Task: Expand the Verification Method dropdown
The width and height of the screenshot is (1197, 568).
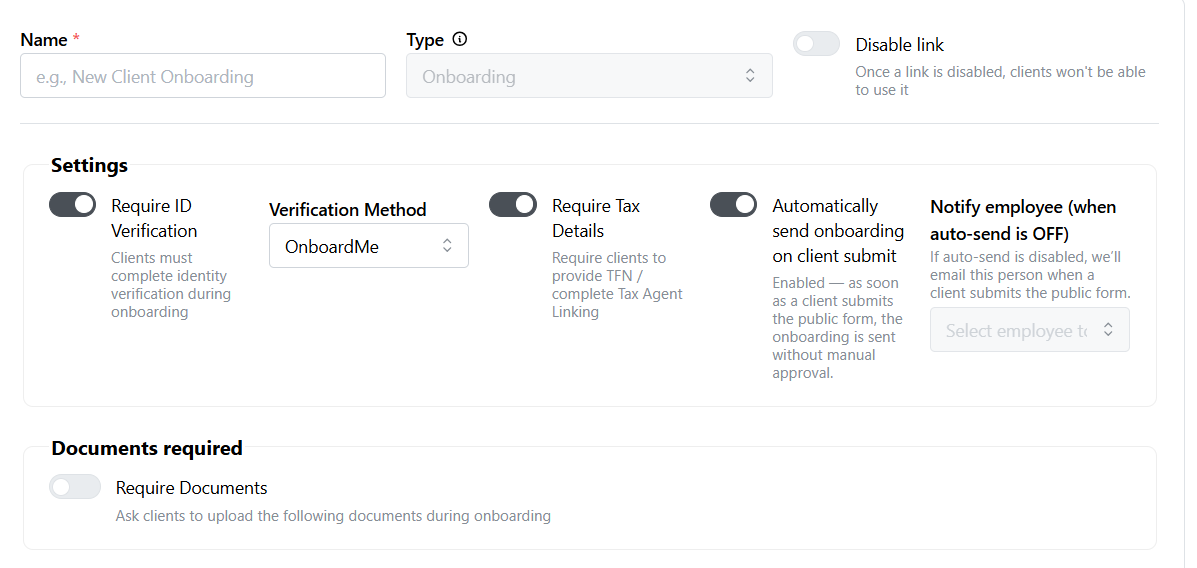Action: [x=368, y=246]
